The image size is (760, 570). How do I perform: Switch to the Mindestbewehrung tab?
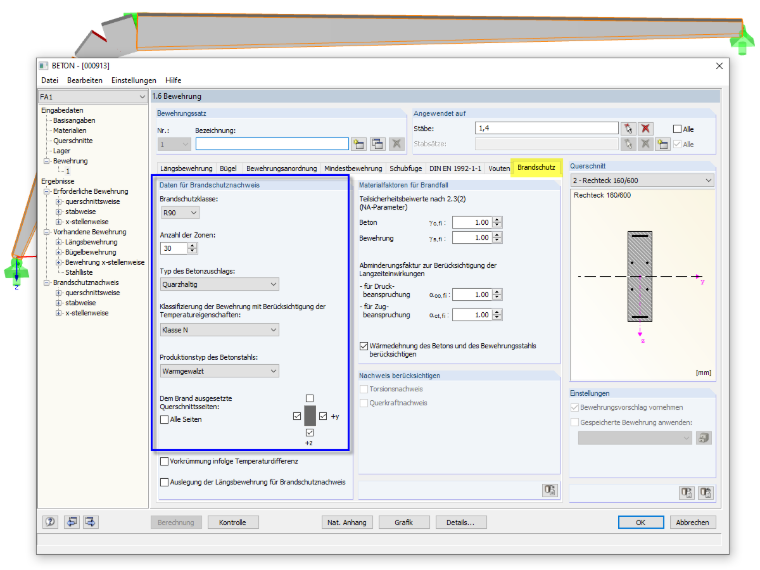(x=353, y=168)
